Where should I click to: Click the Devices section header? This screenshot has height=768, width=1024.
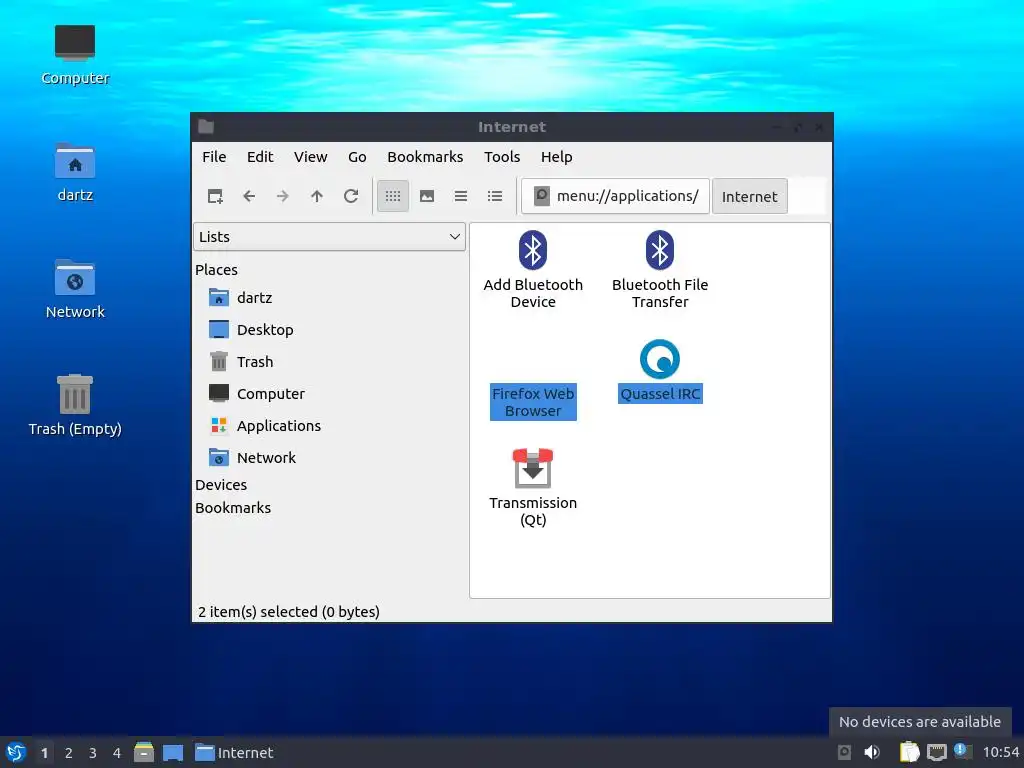[x=221, y=485]
